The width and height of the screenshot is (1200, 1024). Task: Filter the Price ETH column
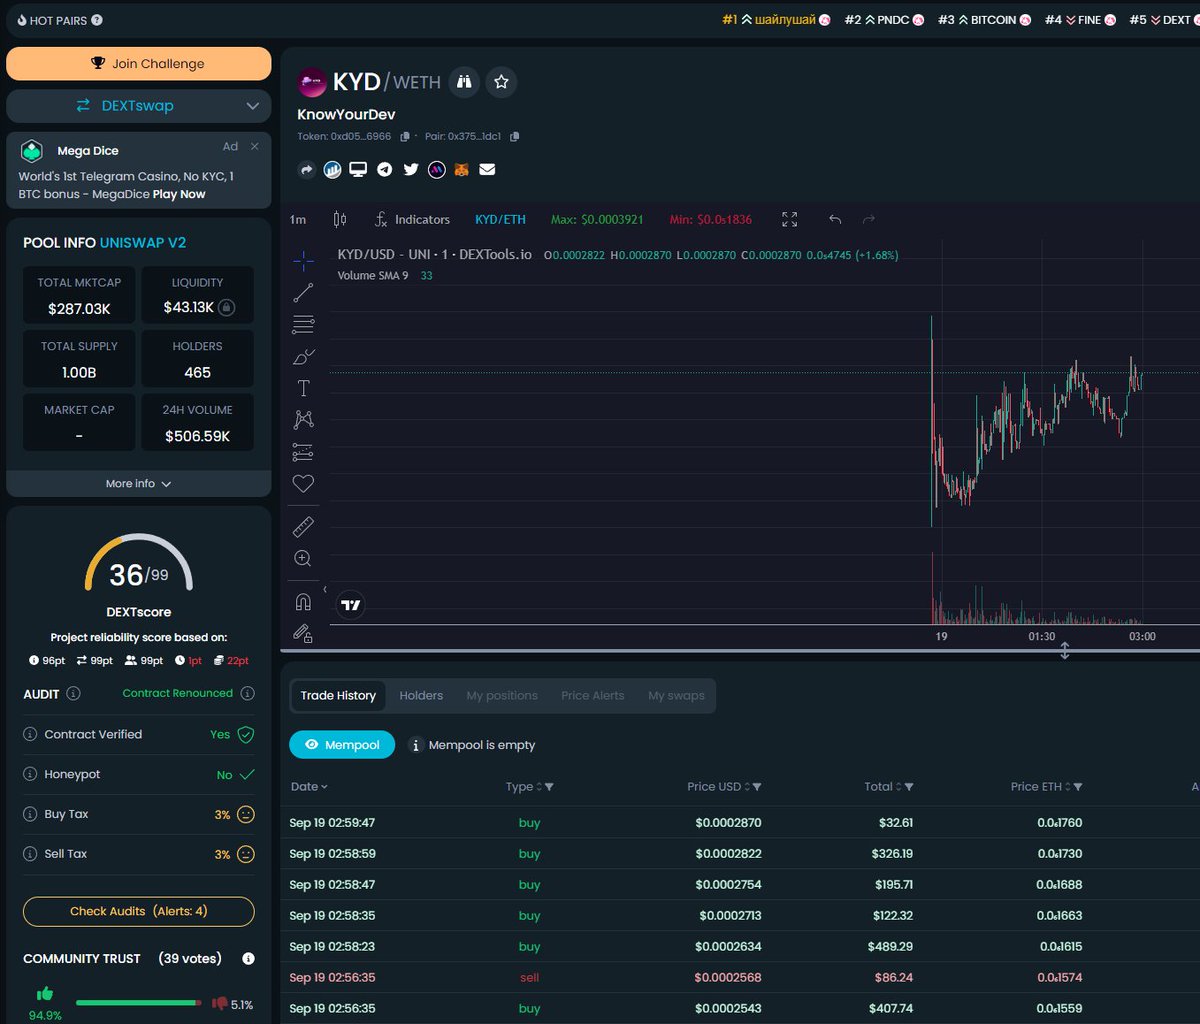1078,787
